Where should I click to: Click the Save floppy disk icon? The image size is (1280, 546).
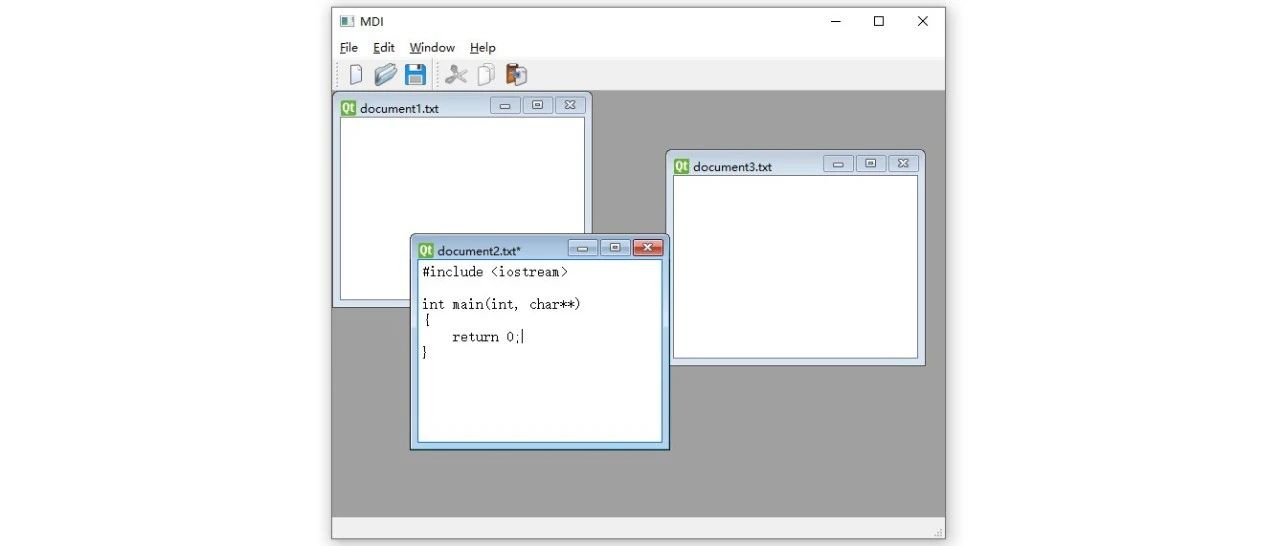tap(415, 74)
